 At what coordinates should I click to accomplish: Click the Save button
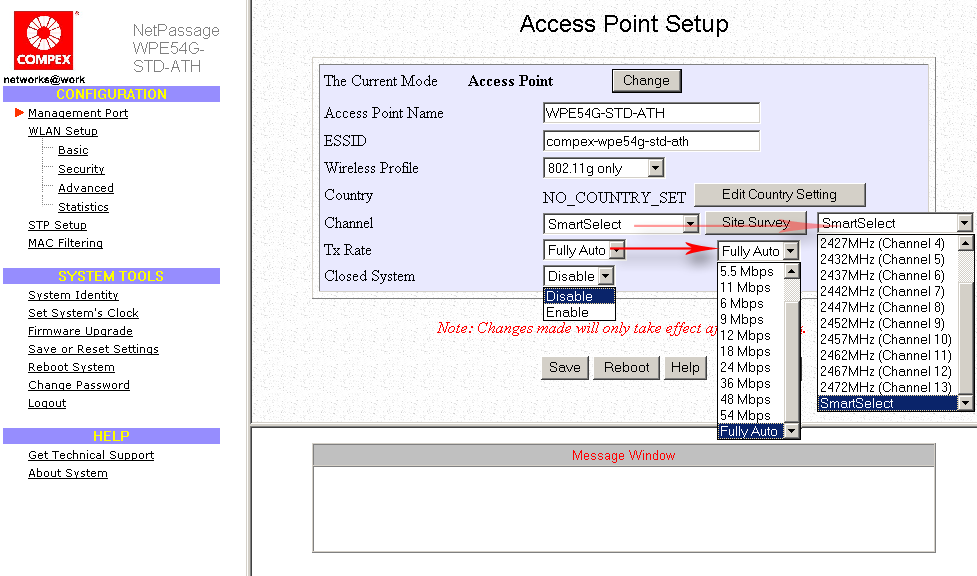565,368
